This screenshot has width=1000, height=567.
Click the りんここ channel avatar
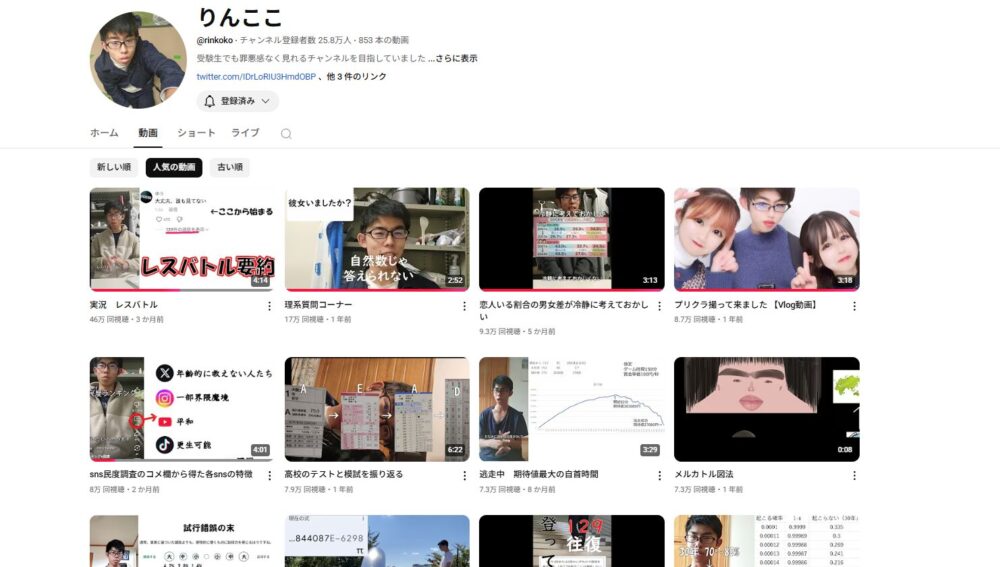[x=137, y=59]
